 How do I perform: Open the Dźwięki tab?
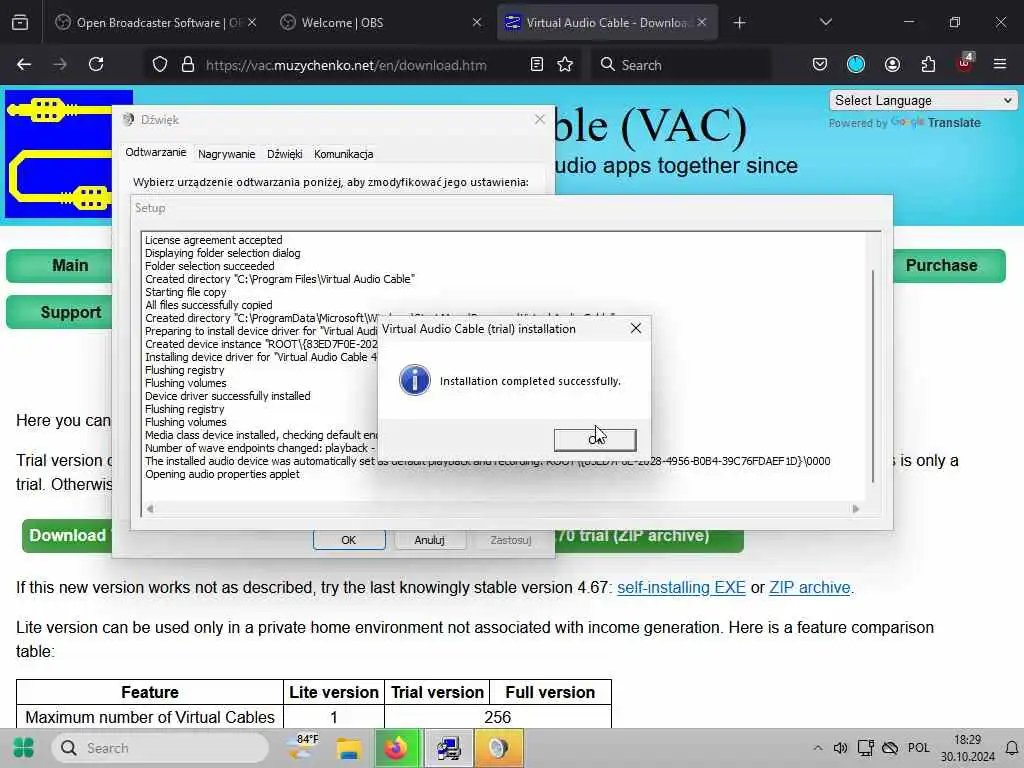point(285,154)
